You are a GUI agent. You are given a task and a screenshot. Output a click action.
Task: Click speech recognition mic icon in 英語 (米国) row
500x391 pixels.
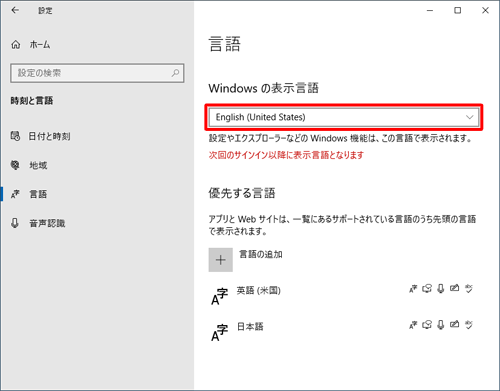[x=441, y=289]
